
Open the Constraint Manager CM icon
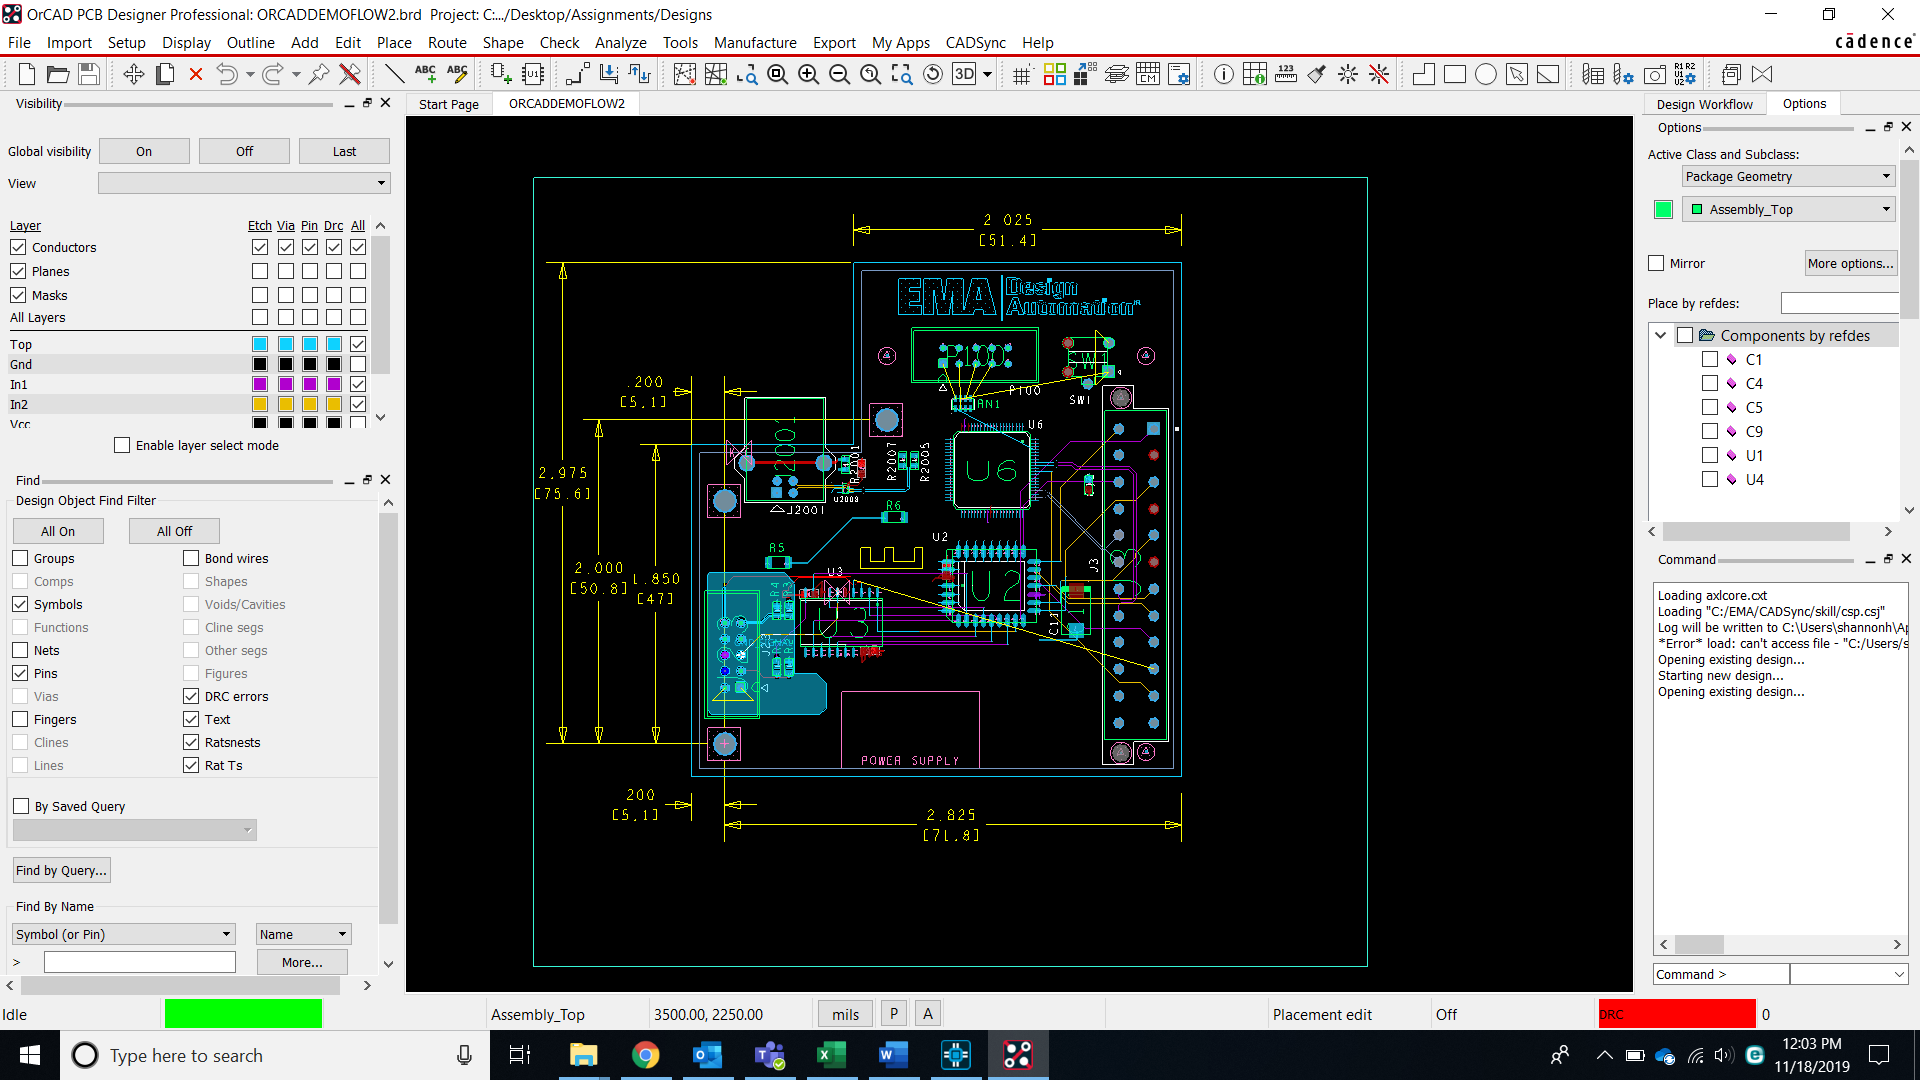[1148, 74]
